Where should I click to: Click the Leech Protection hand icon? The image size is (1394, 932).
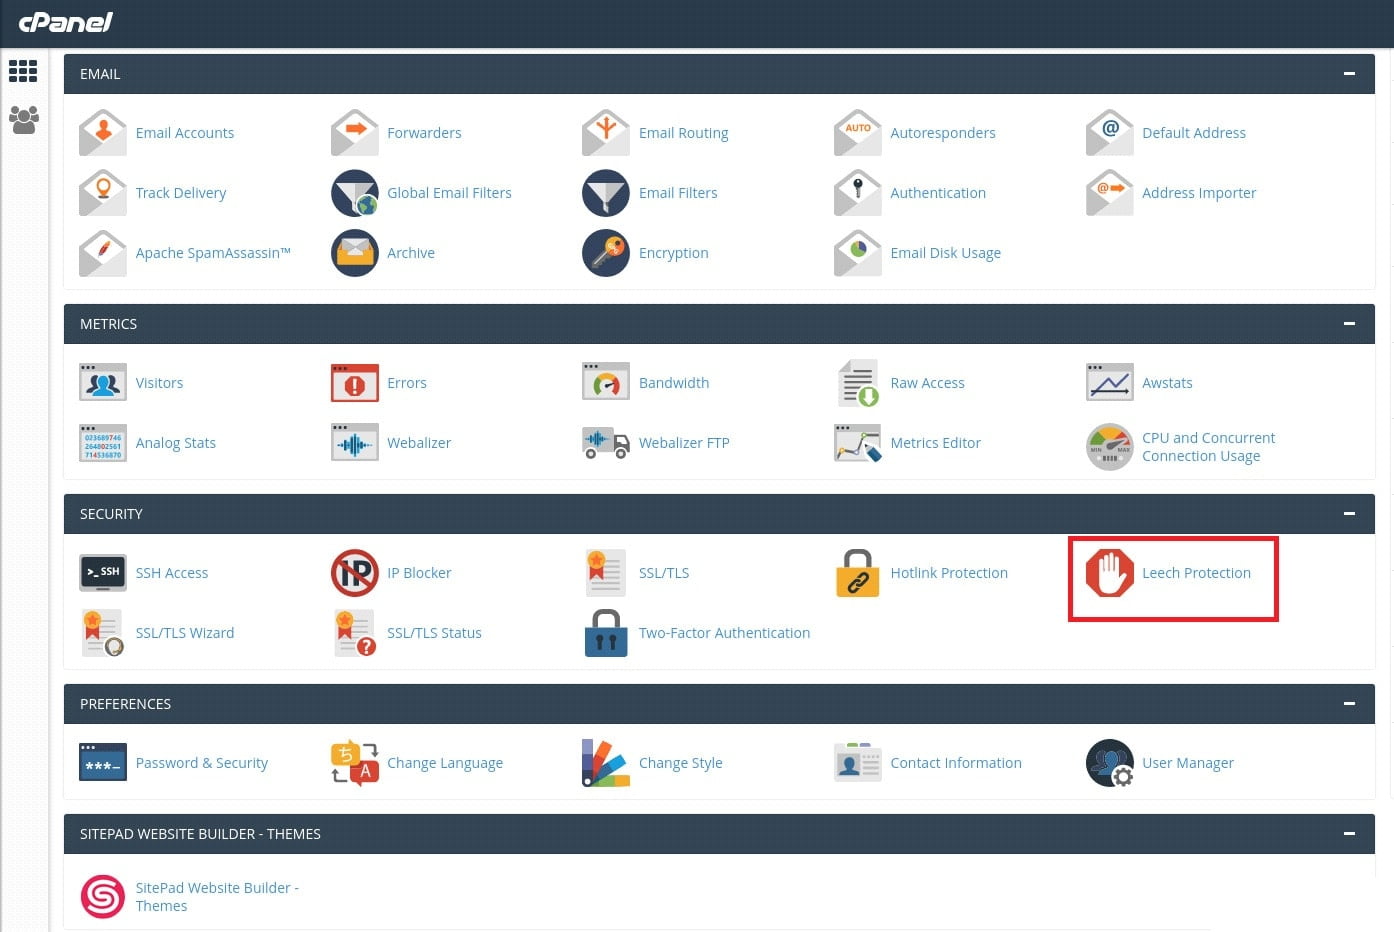1109,573
